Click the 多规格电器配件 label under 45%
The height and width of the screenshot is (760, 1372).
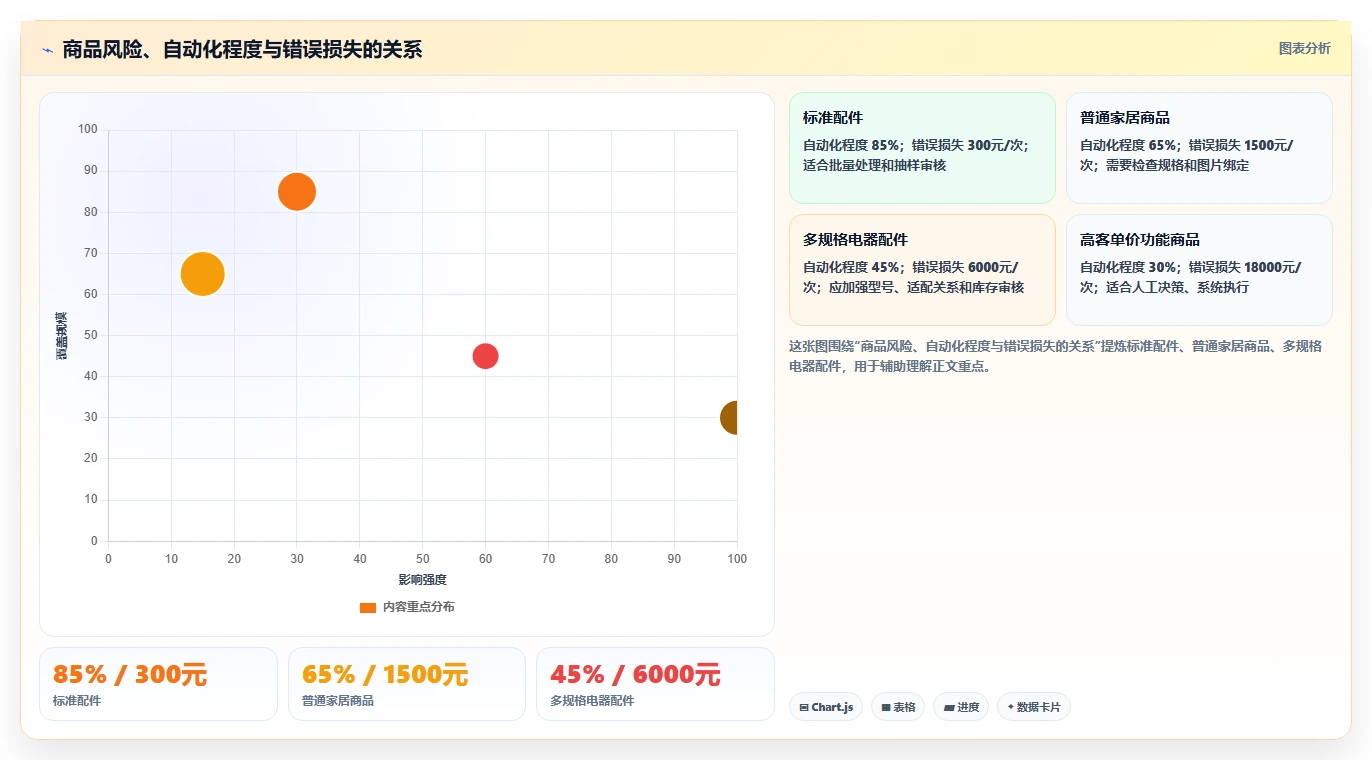click(x=592, y=701)
